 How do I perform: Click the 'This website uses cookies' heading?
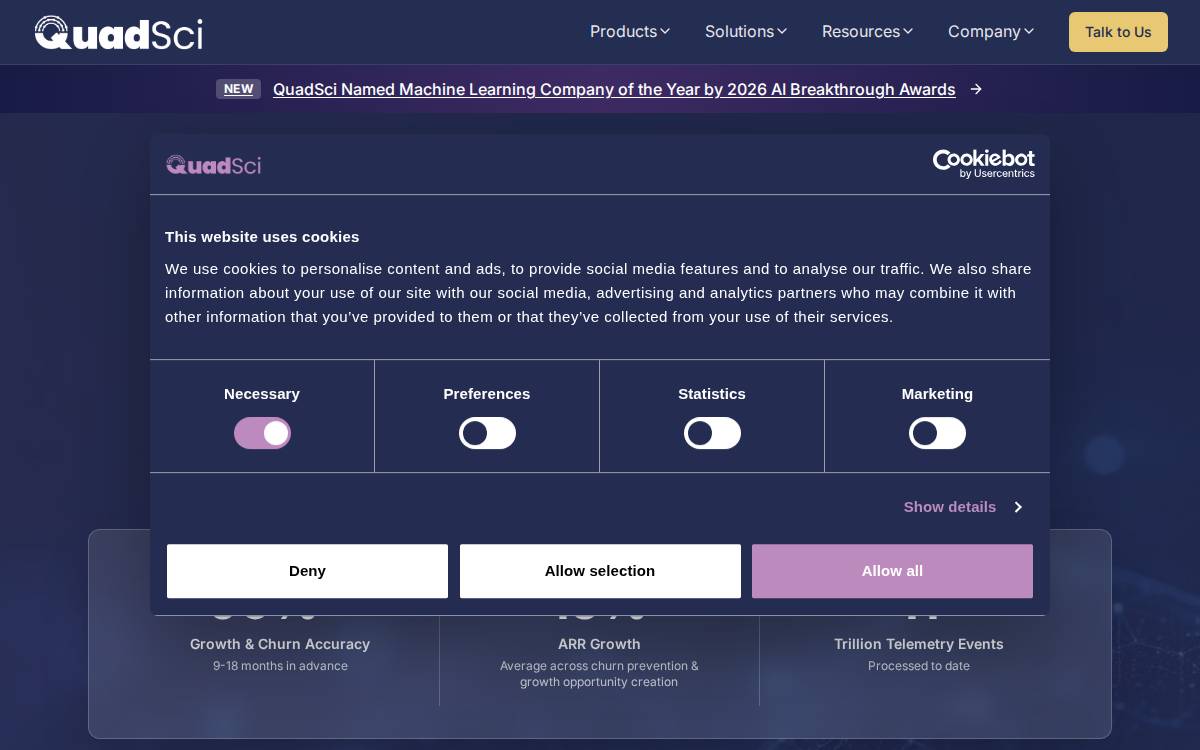pyautogui.click(x=262, y=237)
